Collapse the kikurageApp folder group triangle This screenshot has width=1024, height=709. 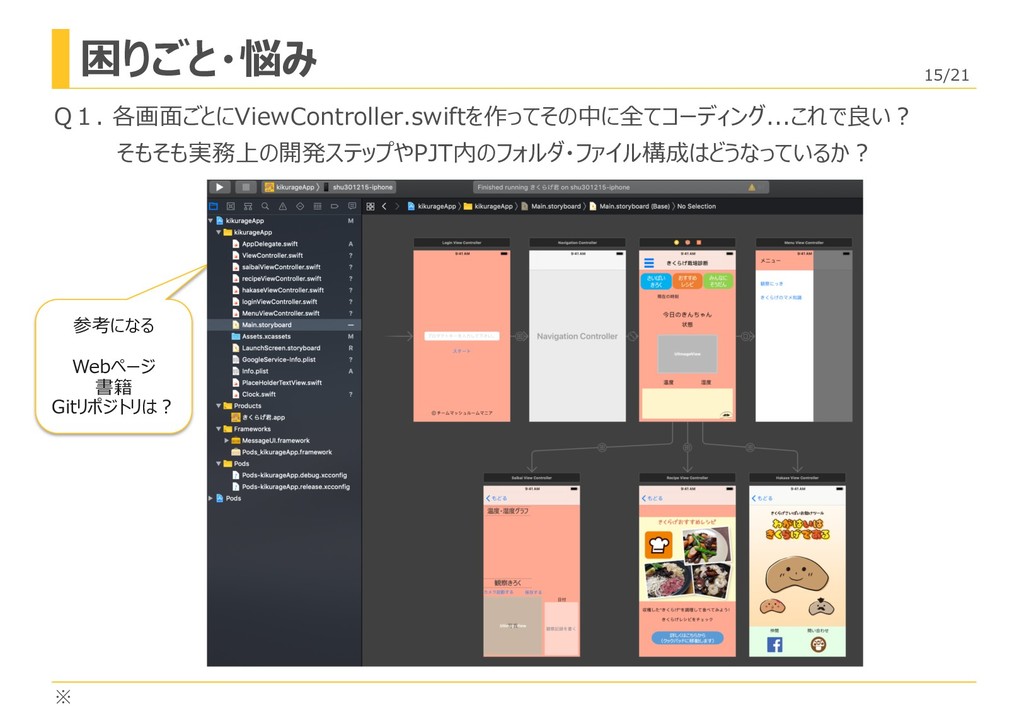click(219, 232)
